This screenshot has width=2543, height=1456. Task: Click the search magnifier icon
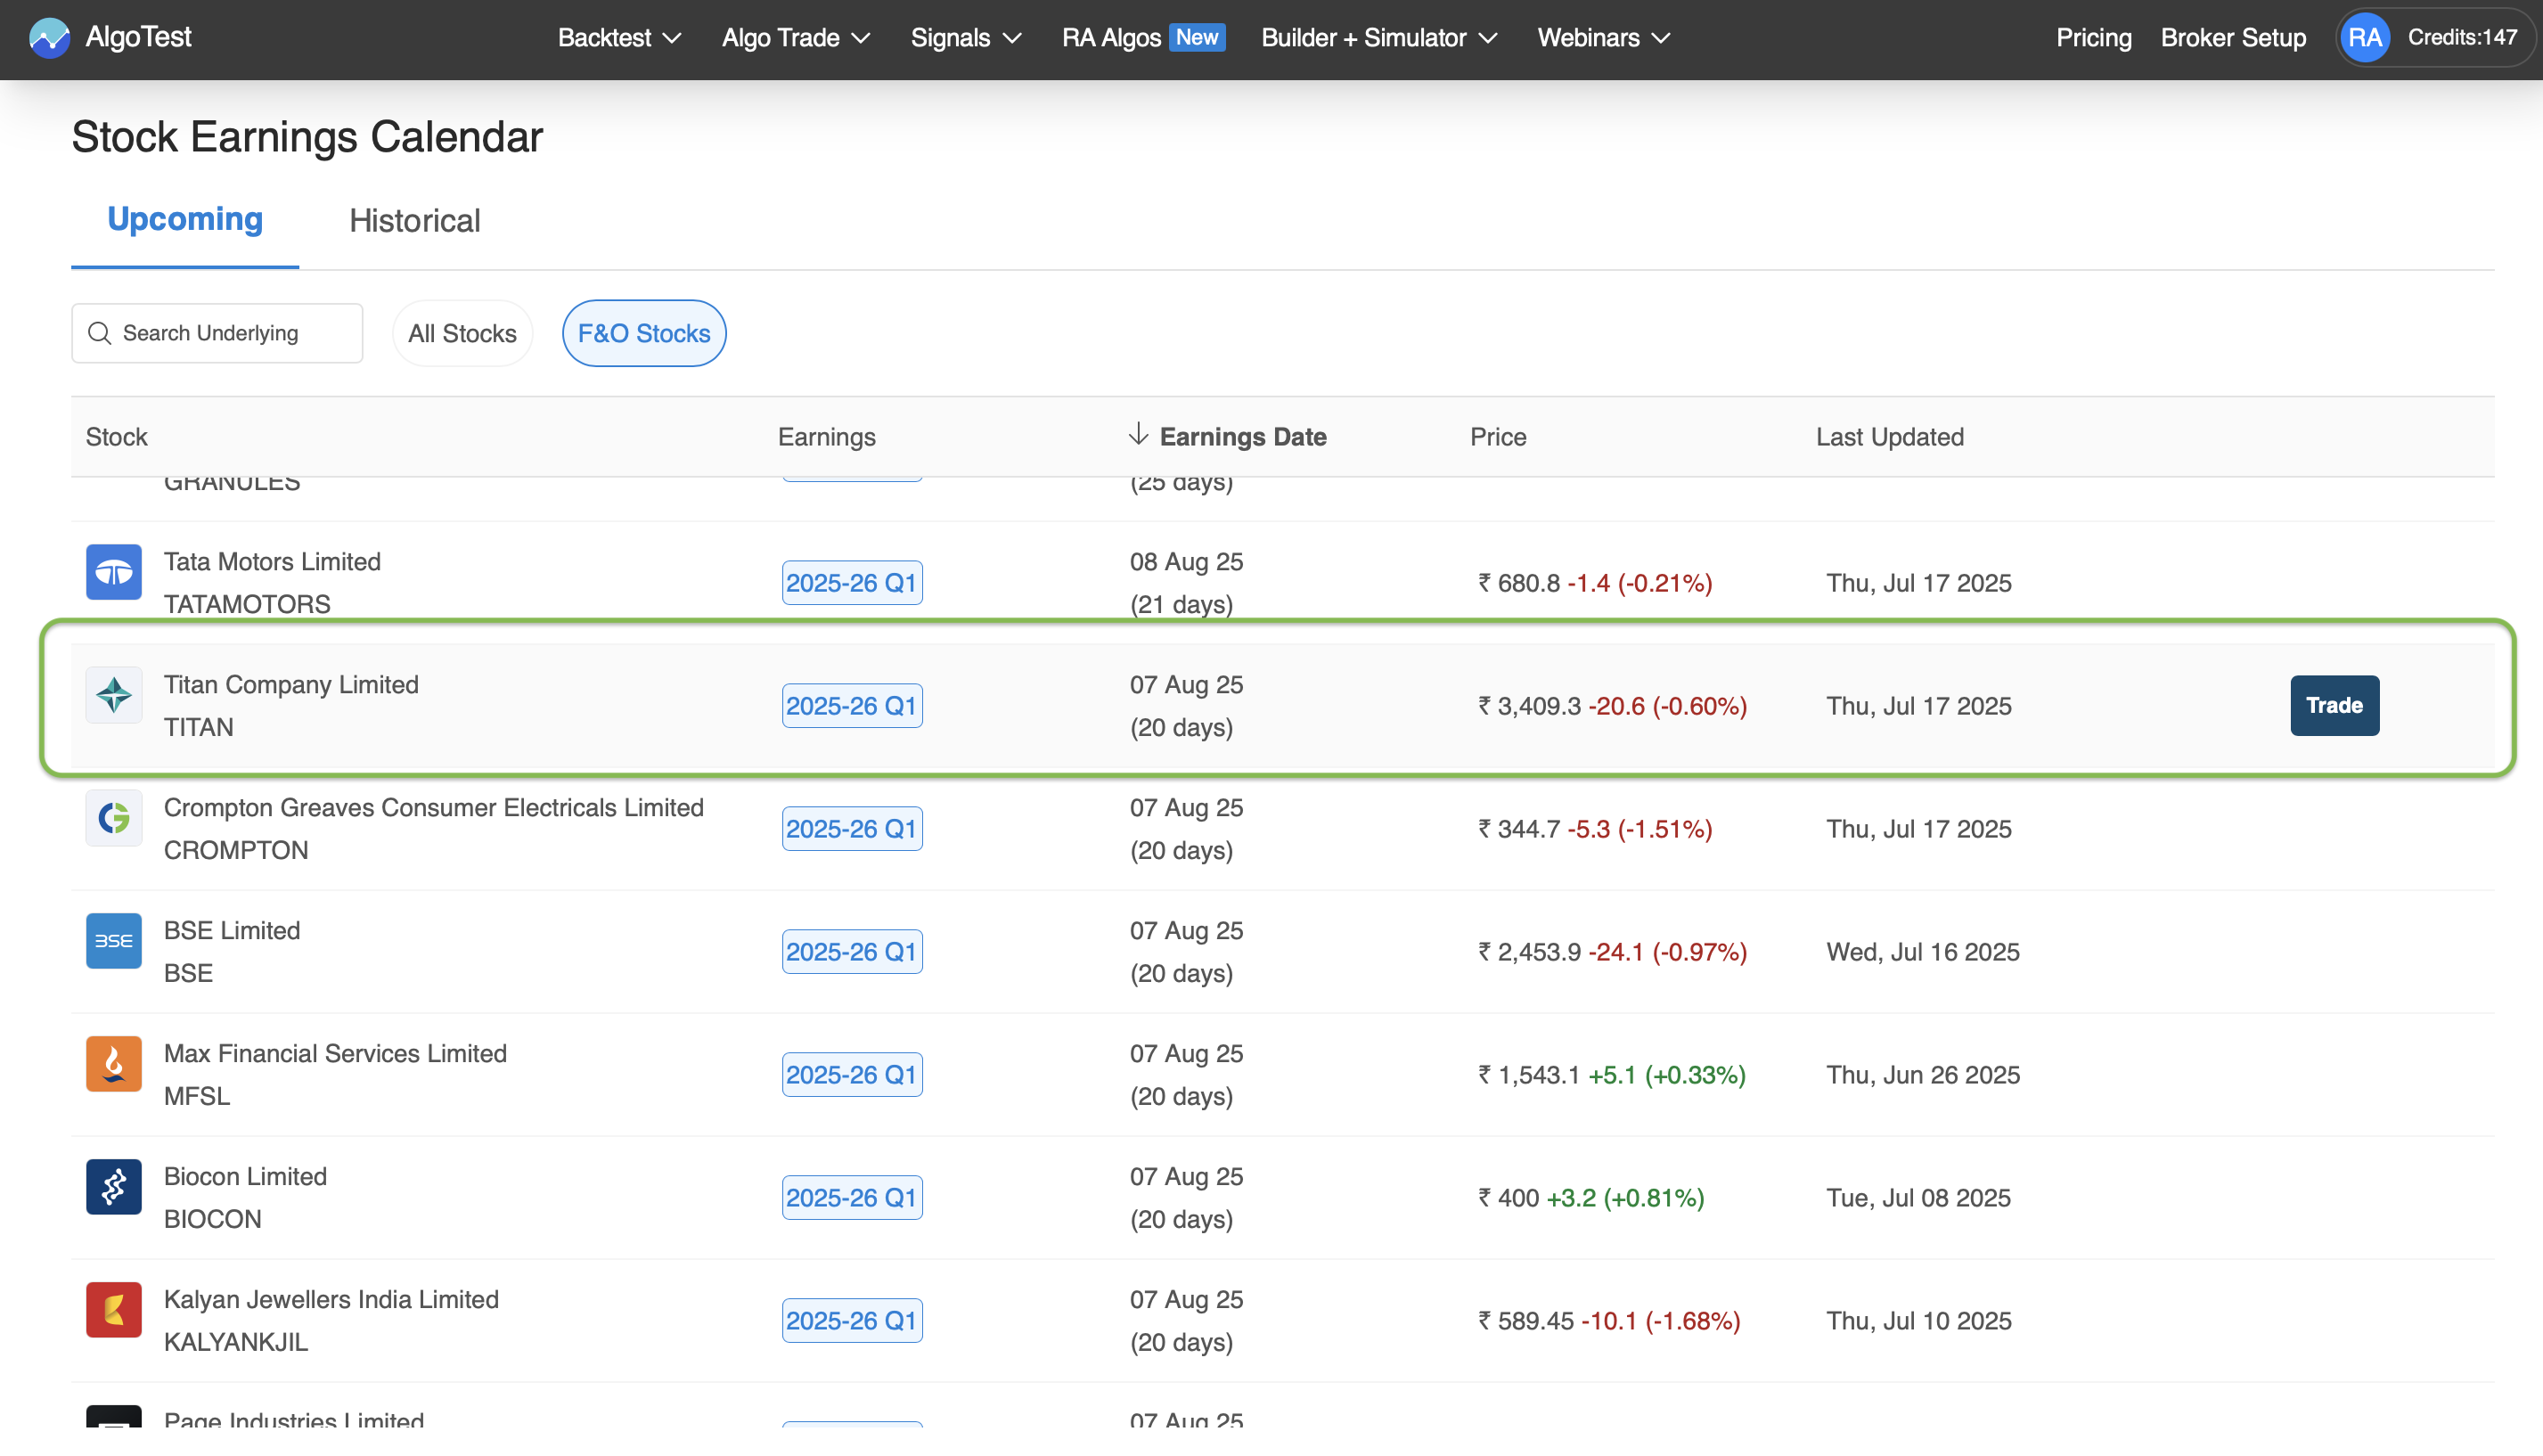tap(99, 333)
